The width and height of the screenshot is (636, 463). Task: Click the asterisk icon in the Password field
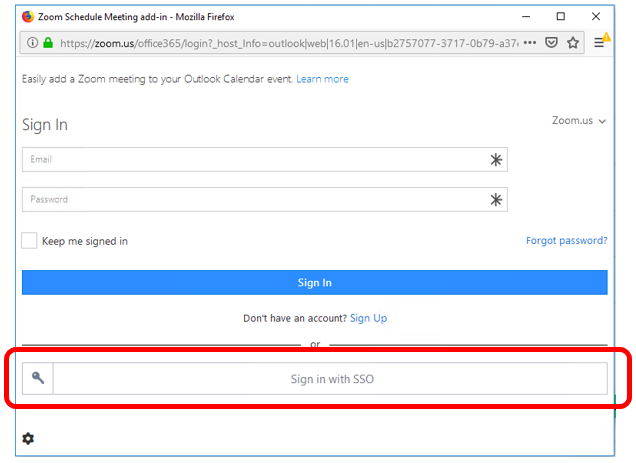(x=496, y=199)
